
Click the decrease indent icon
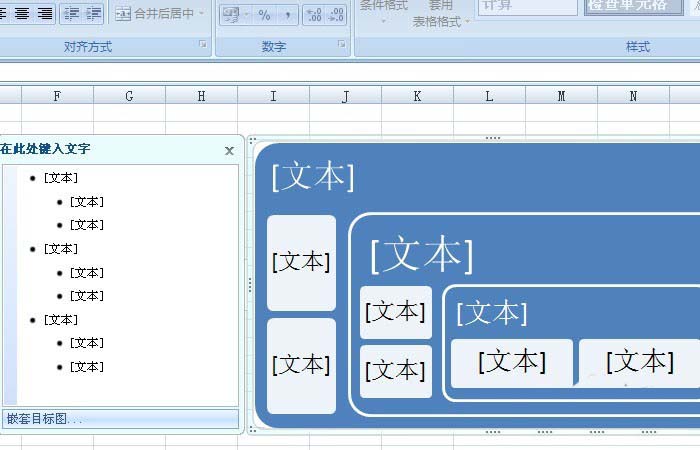[71, 14]
